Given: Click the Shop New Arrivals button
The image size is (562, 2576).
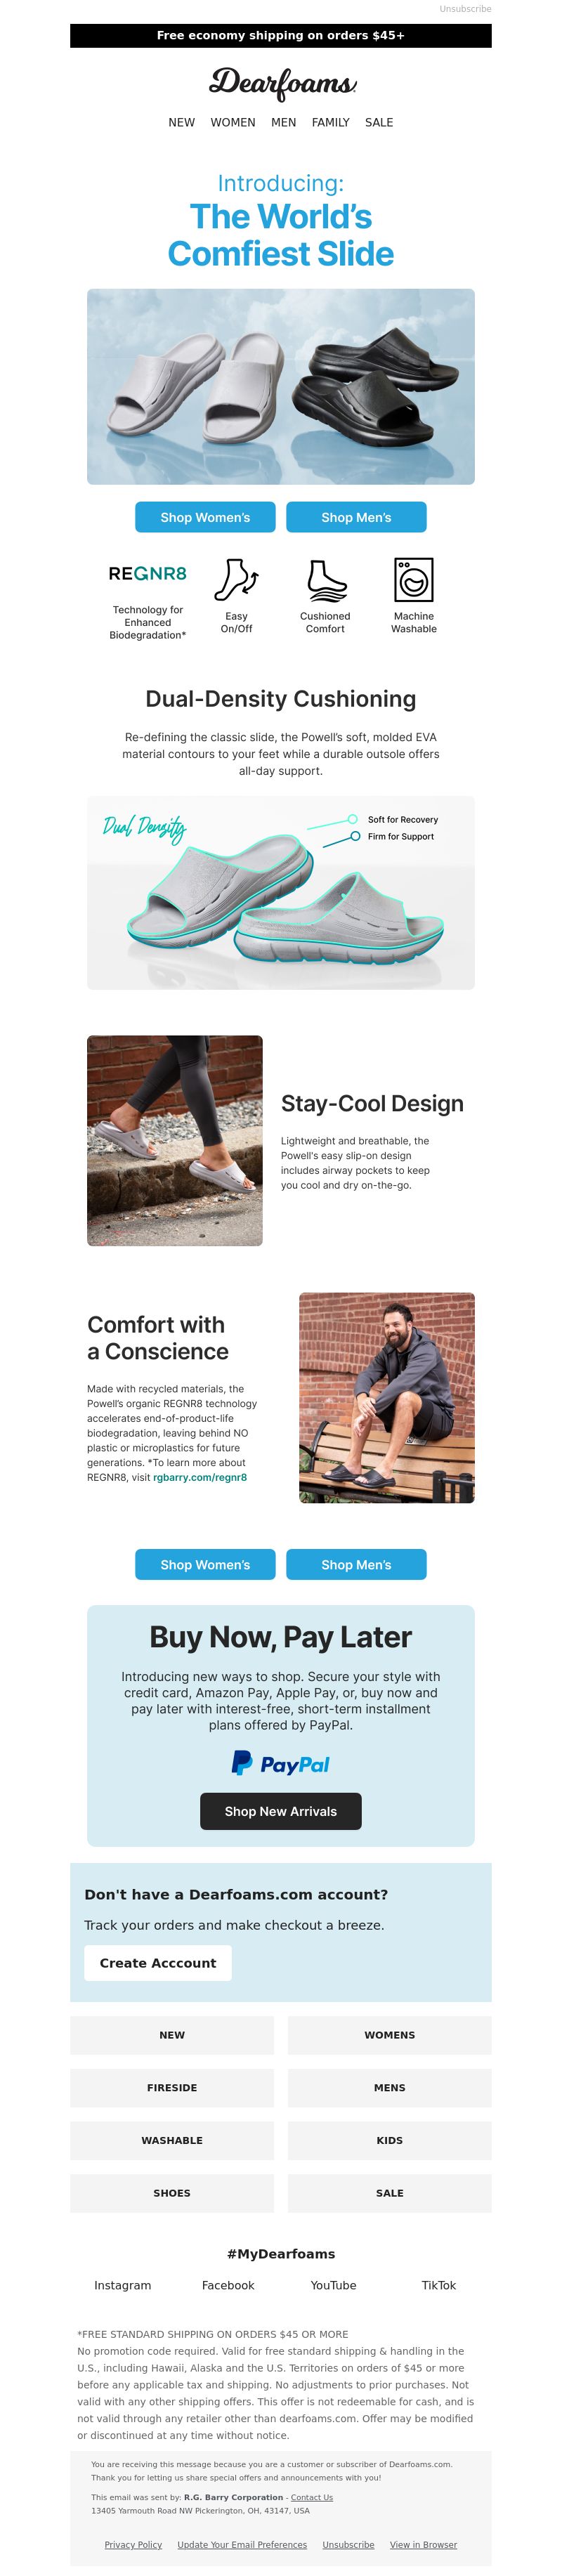Looking at the screenshot, I should (281, 1811).
